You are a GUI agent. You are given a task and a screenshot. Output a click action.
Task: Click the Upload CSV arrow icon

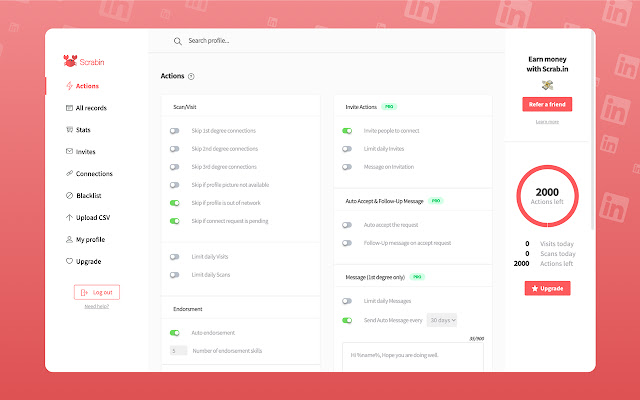69,218
